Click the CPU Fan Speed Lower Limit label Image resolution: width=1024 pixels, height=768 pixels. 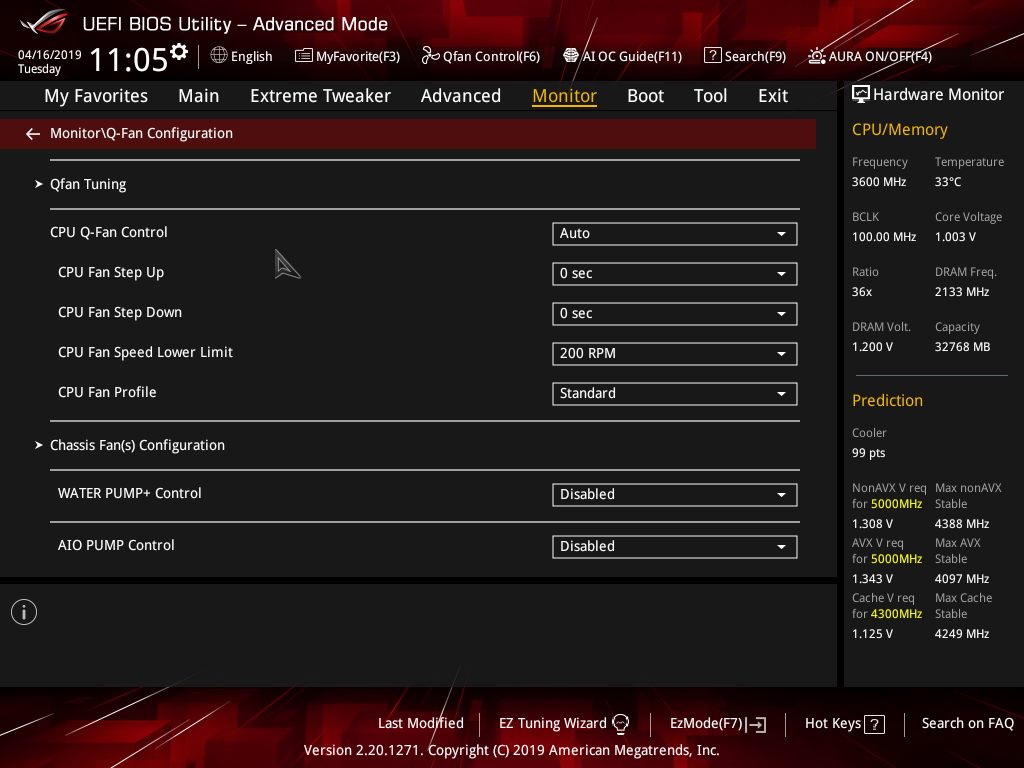145,353
